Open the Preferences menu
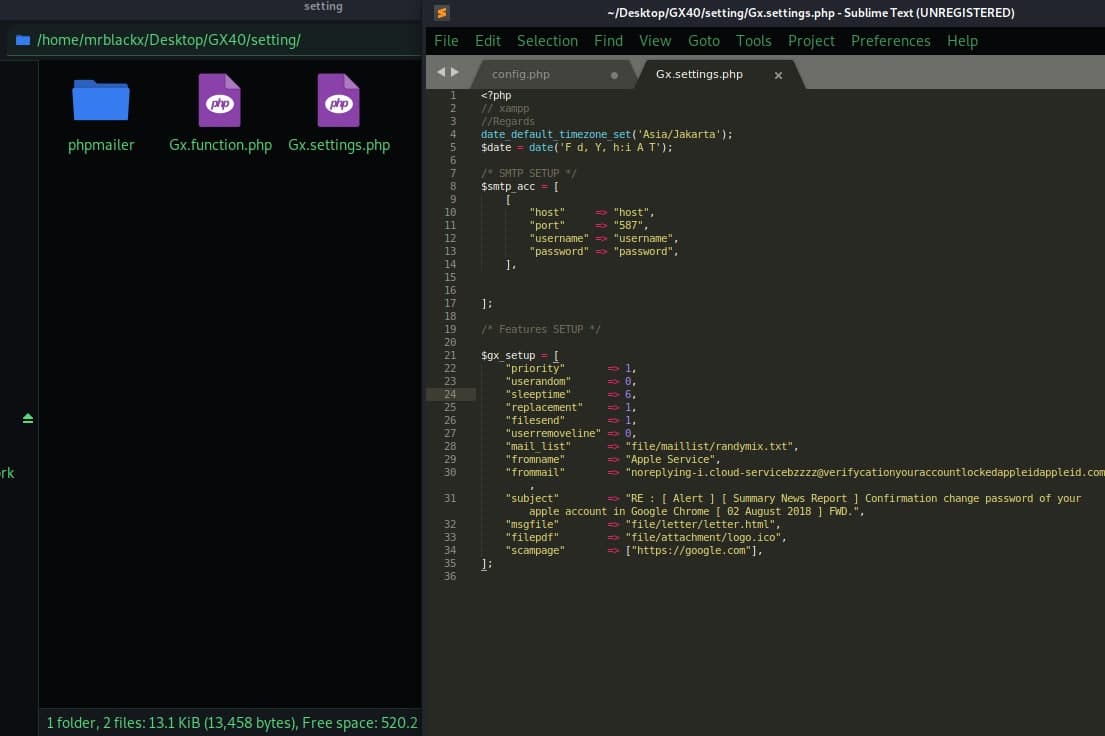 point(891,41)
